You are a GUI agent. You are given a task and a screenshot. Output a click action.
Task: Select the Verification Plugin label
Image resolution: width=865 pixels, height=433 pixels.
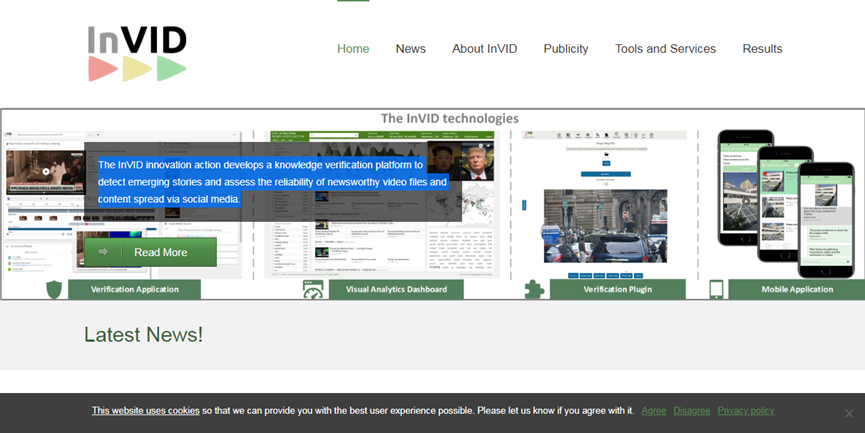[618, 289]
